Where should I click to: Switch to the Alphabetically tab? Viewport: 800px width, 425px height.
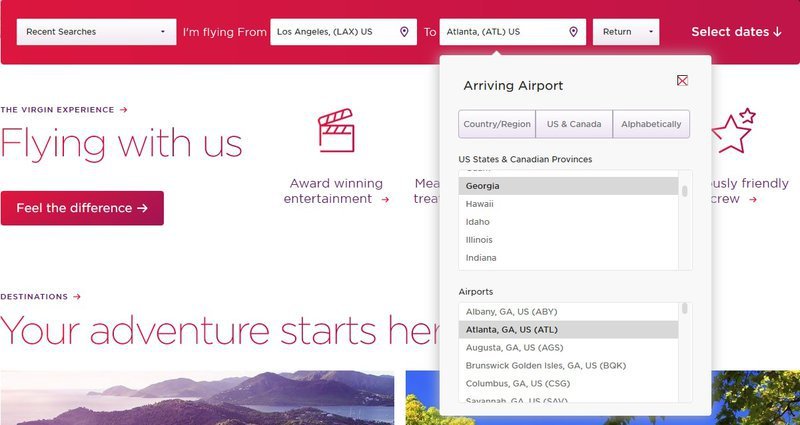click(651, 124)
